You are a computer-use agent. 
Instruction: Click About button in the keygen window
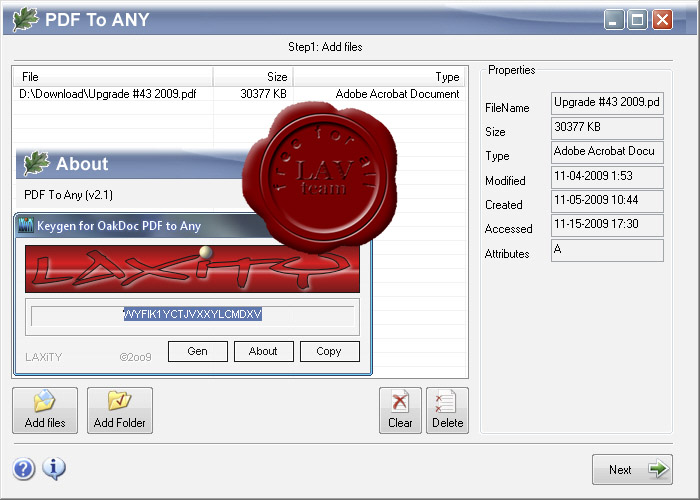[263, 351]
